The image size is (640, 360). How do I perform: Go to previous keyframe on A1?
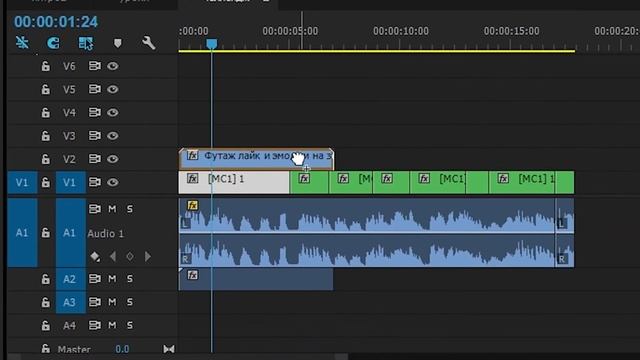point(113,257)
